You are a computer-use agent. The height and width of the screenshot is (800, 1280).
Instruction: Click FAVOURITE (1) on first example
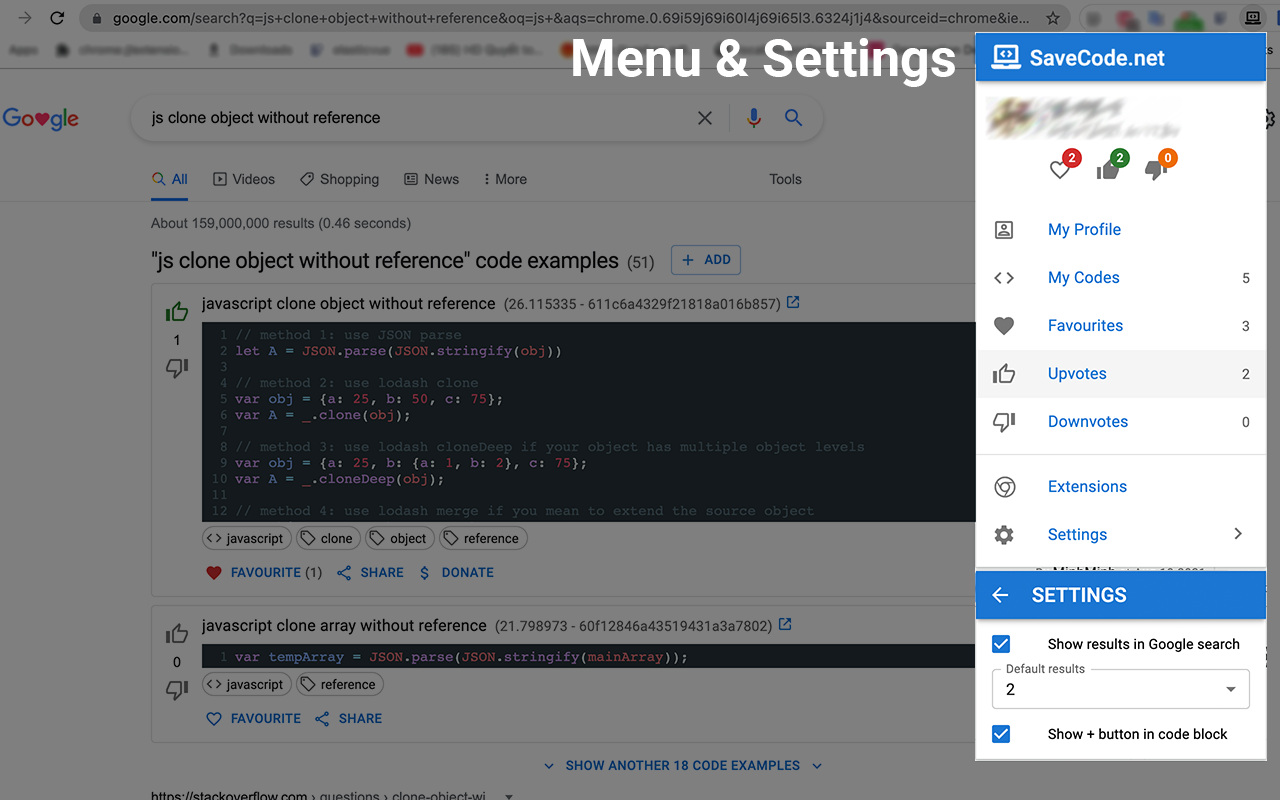tap(264, 573)
